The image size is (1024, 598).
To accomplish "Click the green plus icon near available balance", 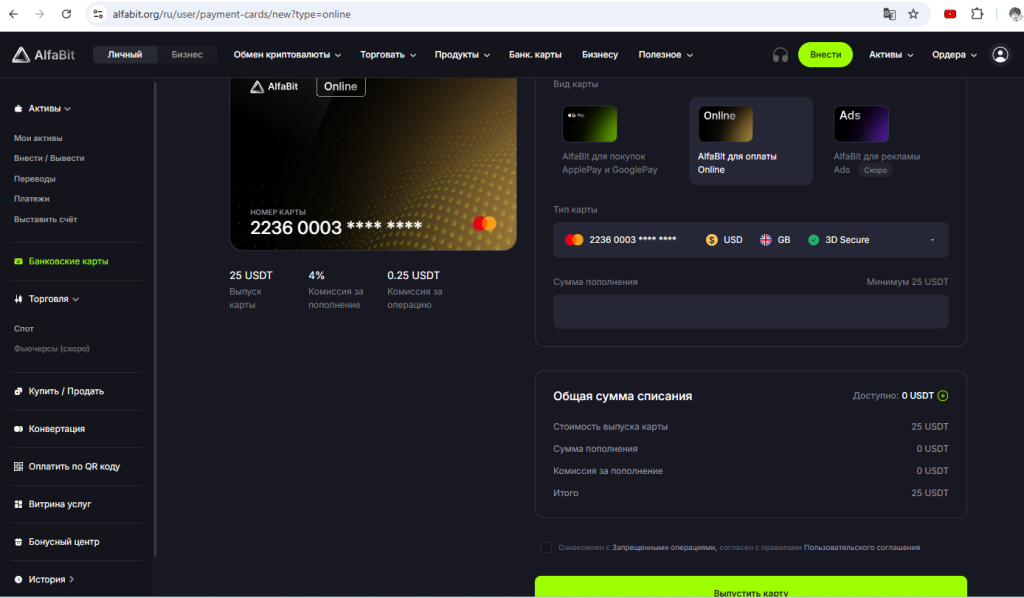I will (x=943, y=396).
